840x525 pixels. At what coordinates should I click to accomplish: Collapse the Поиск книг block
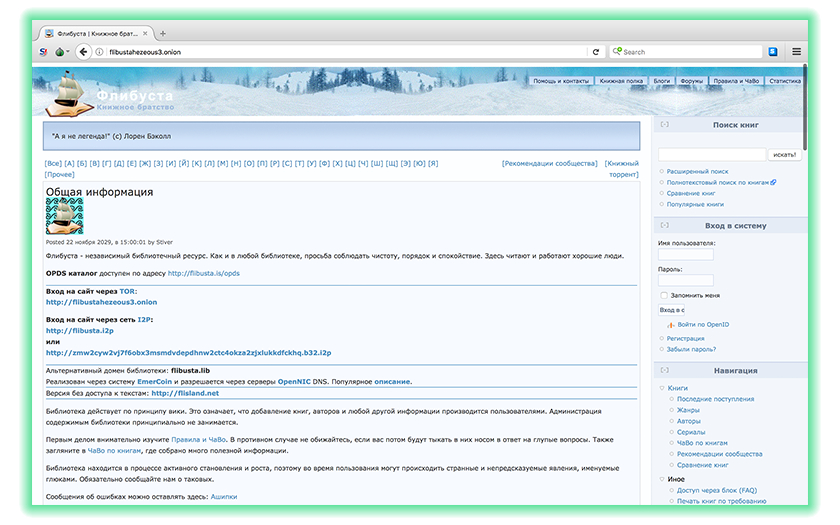665,125
